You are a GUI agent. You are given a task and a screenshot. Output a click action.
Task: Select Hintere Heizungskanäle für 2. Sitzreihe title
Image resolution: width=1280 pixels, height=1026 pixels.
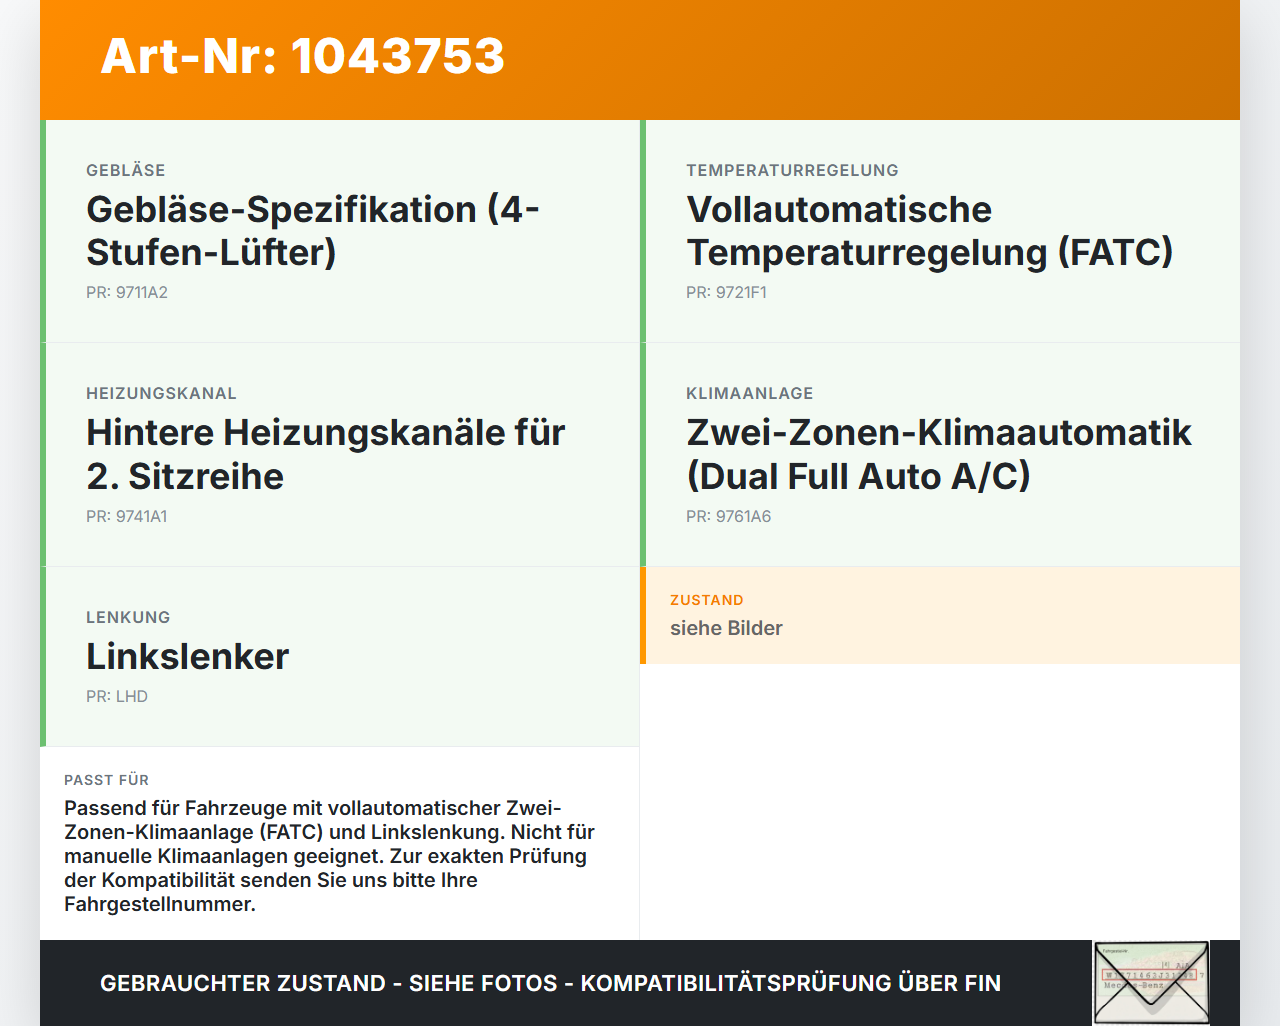[326, 455]
